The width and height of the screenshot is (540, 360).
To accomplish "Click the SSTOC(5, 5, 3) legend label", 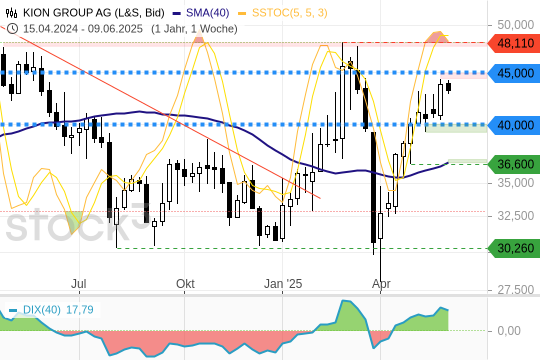I will [x=290, y=13].
